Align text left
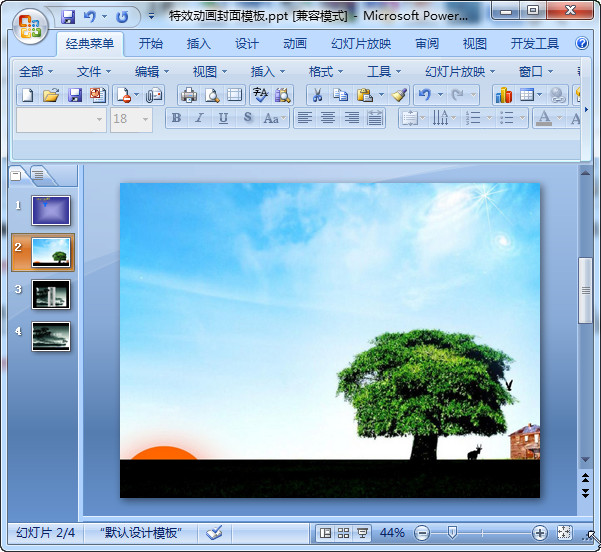Image resolution: width=601 pixels, height=552 pixels. pyautogui.click(x=305, y=118)
